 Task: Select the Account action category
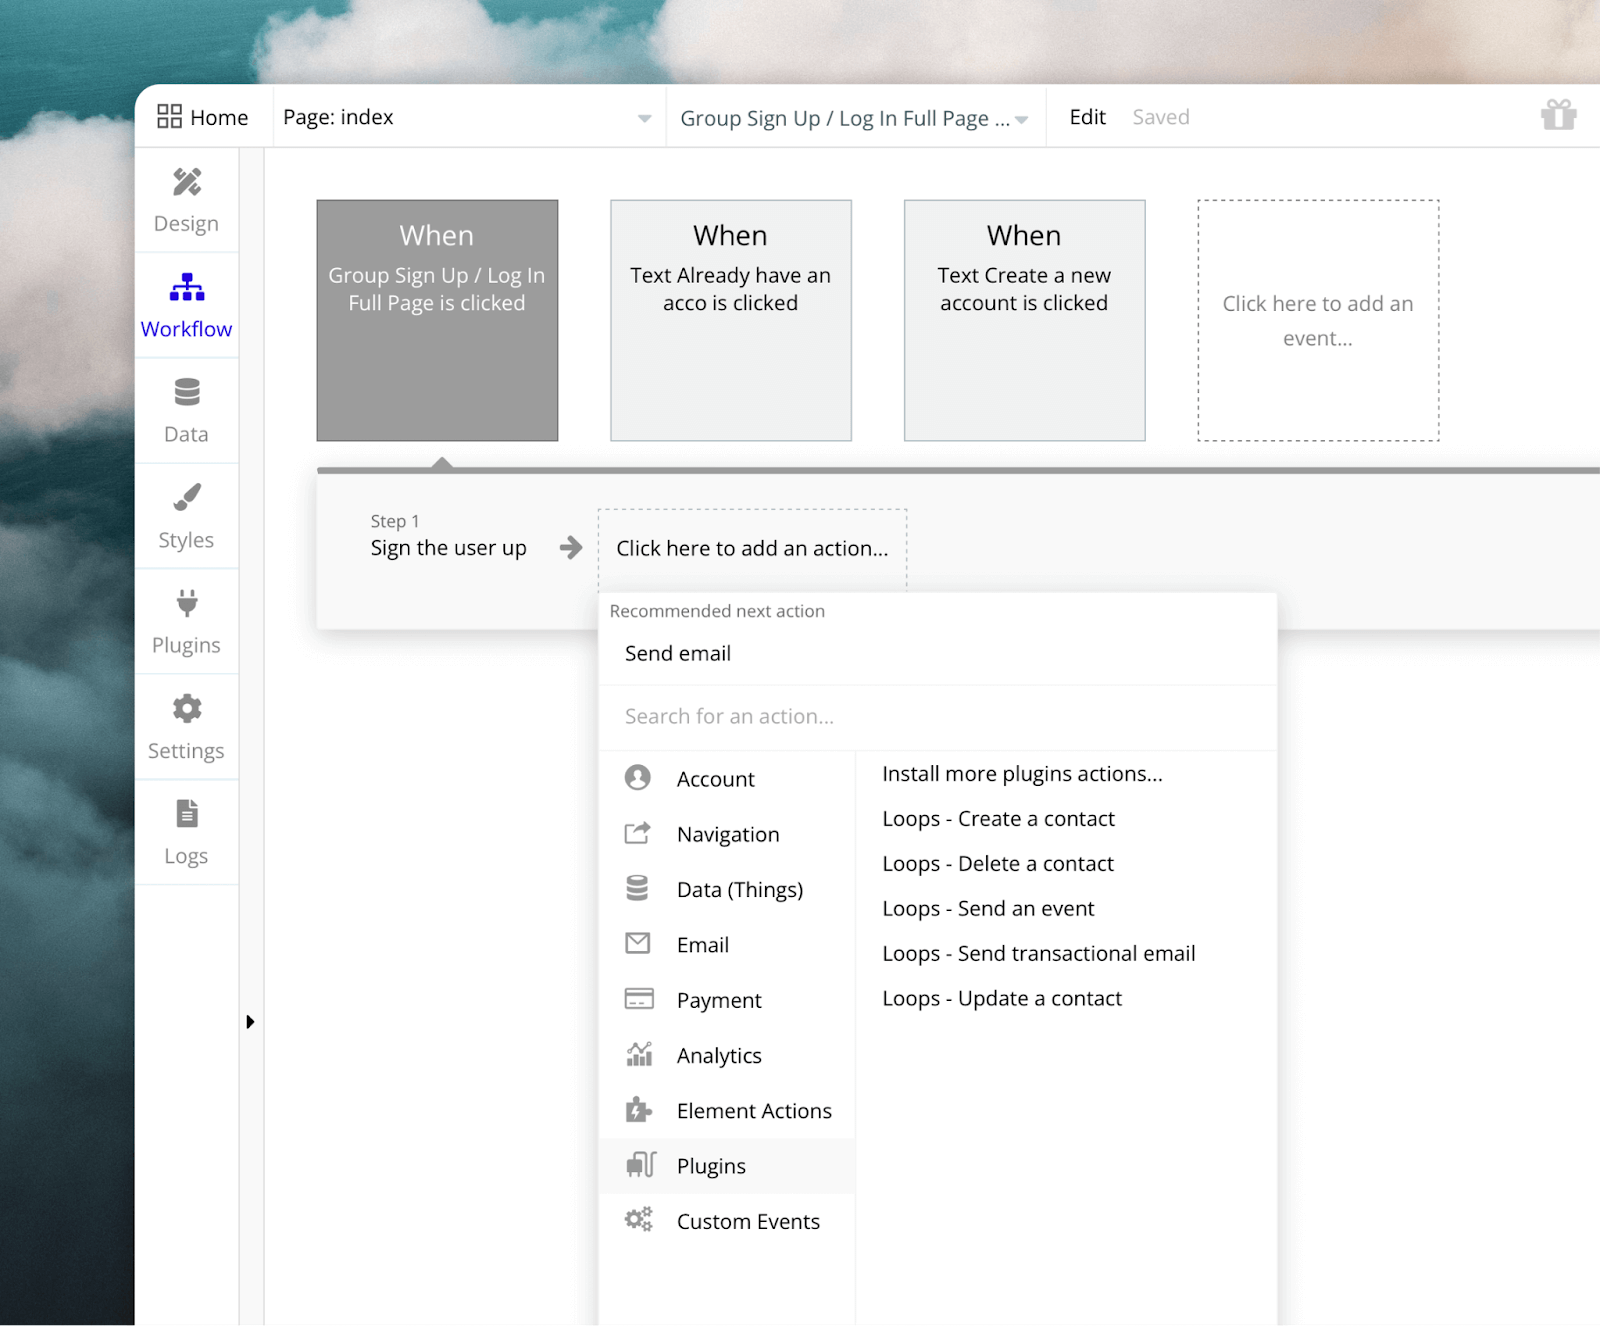[714, 778]
